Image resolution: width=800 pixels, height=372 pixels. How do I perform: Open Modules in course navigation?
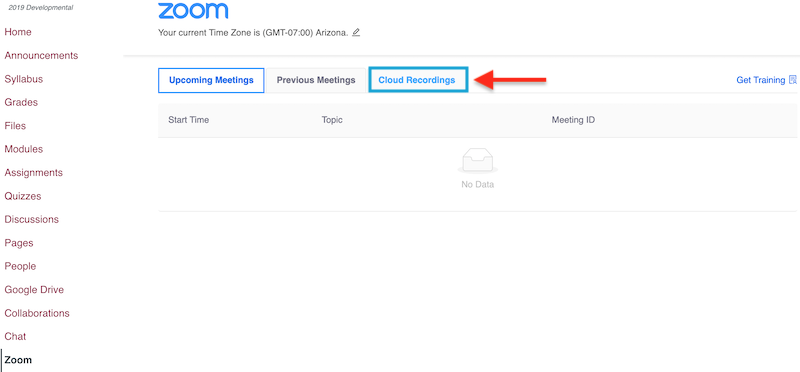click(x=23, y=150)
